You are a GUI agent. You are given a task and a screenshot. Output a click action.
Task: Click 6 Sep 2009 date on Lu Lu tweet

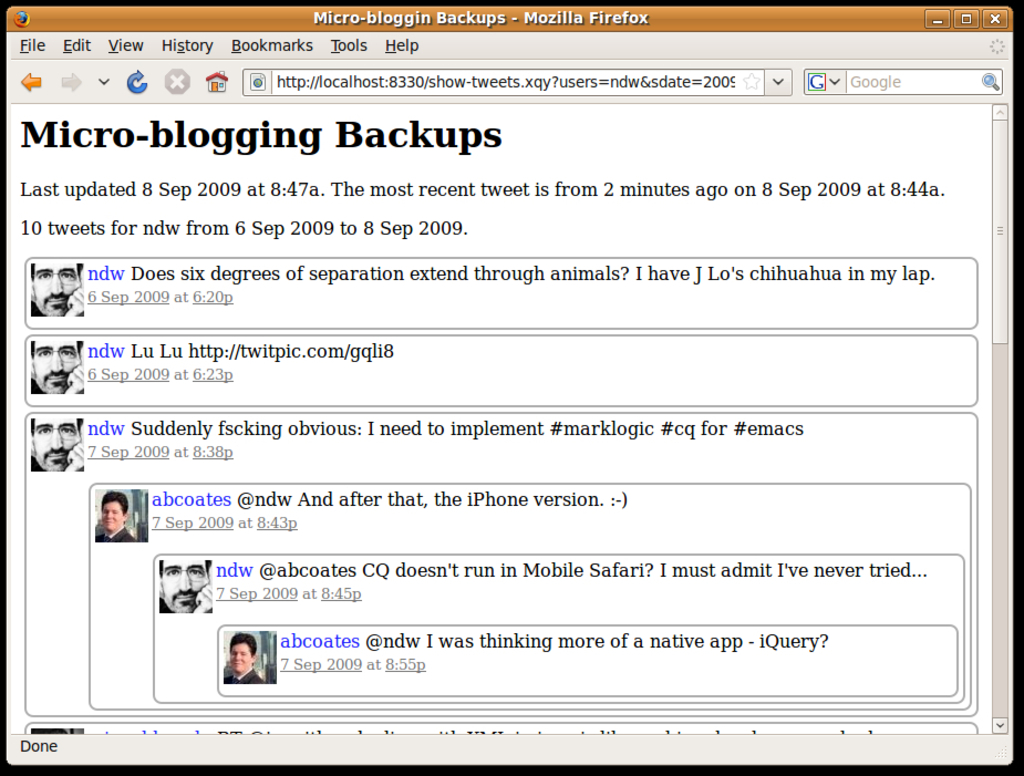[x=129, y=375]
